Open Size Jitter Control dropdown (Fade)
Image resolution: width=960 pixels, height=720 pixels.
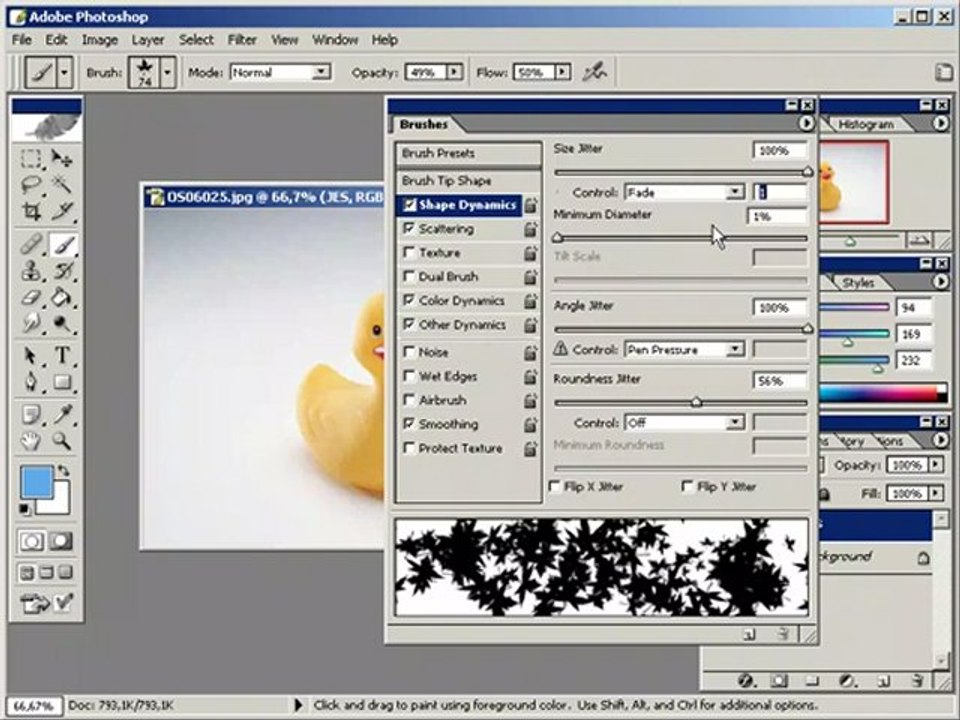coord(735,192)
